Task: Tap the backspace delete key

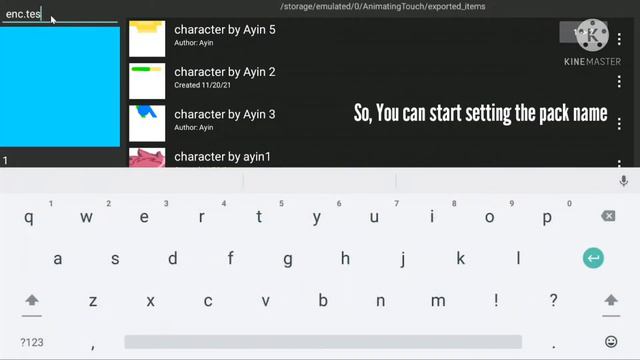Action: click(x=608, y=216)
